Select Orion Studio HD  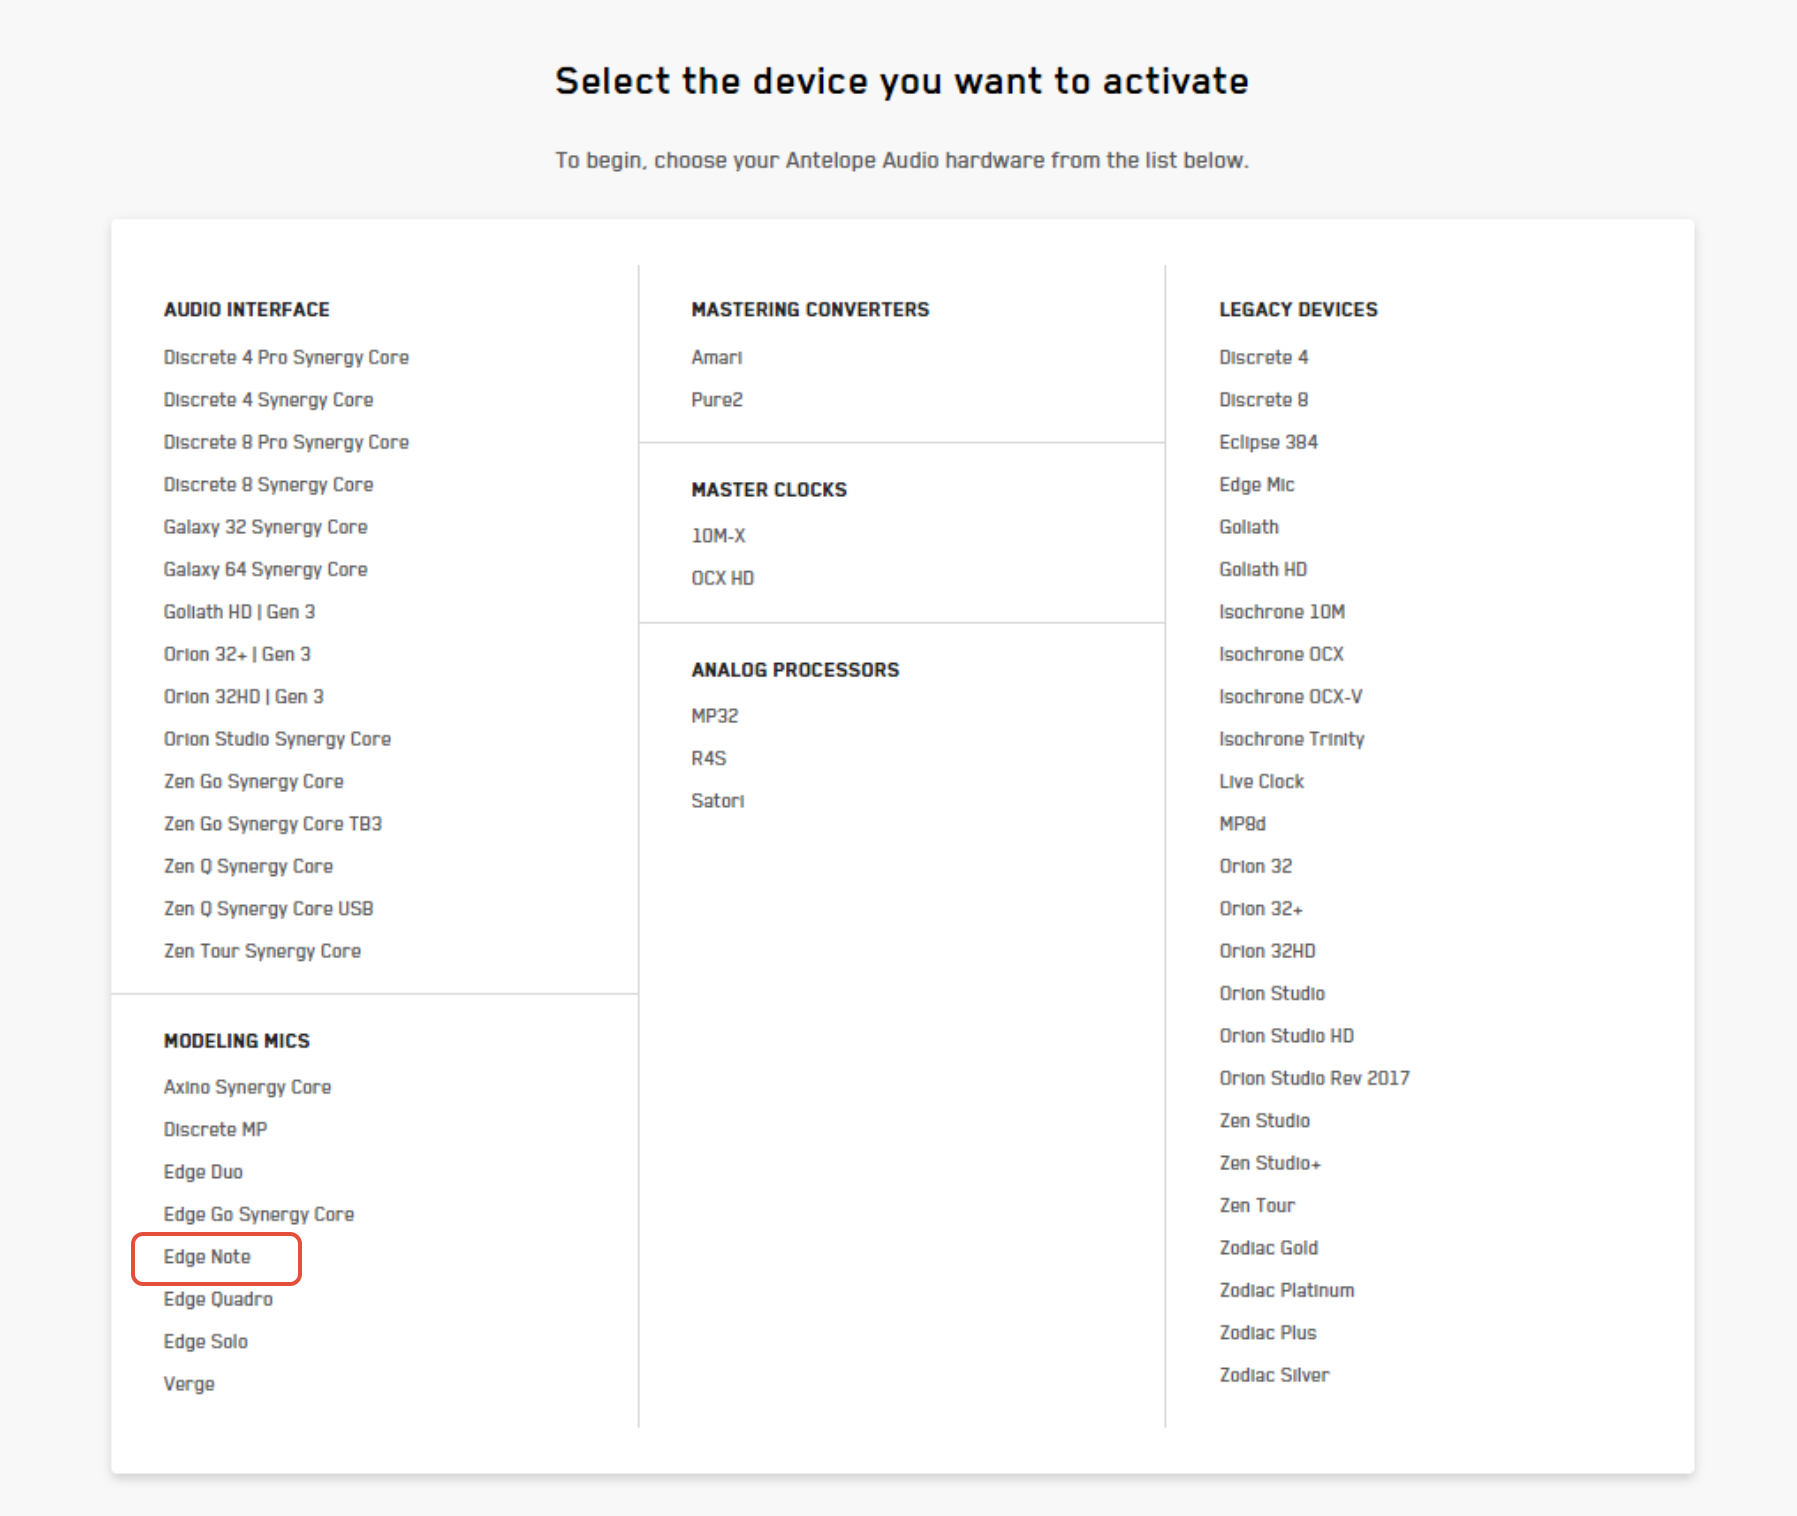pos(1286,1036)
